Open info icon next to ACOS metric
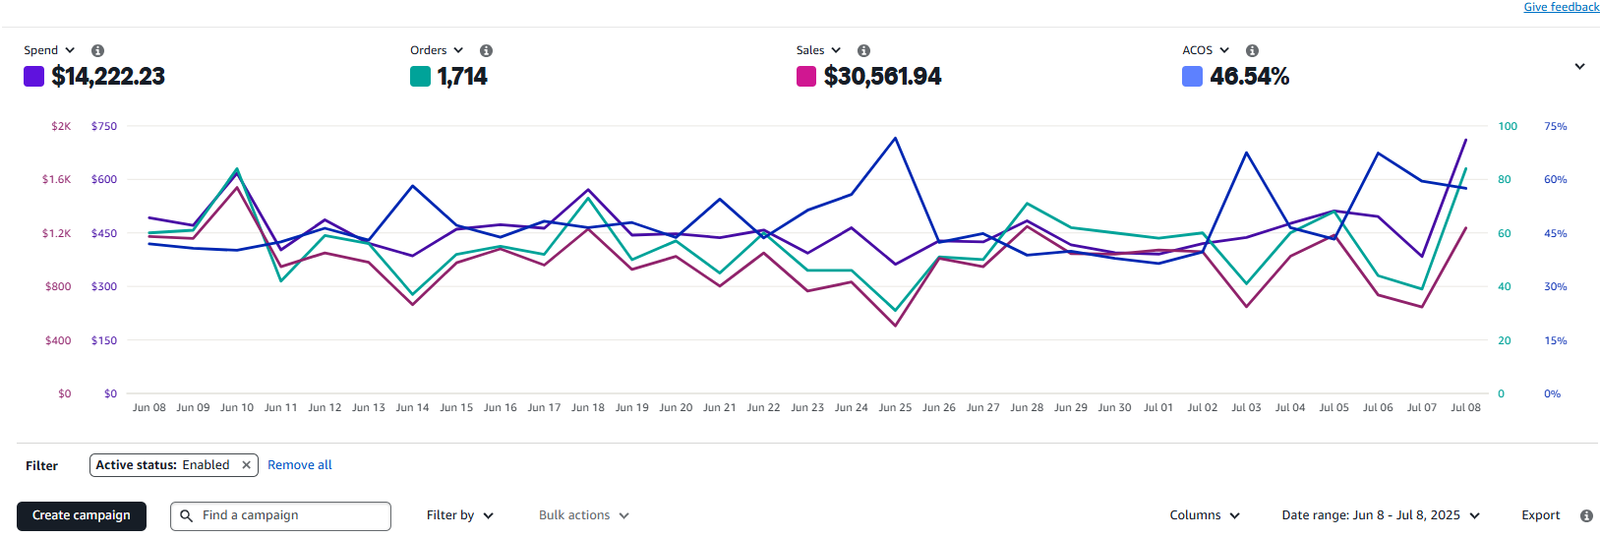This screenshot has width=1600, height=543. [x=1252, y=50]
